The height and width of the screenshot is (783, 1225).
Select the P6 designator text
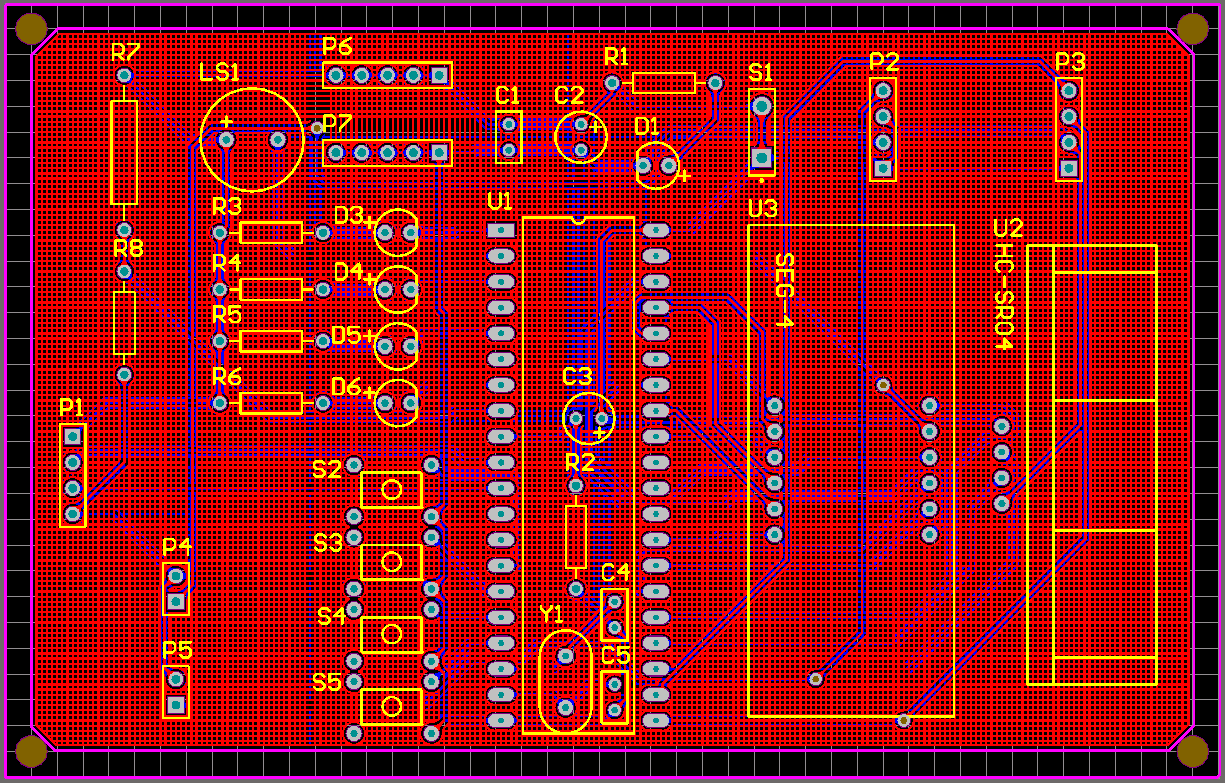click(337, 47)
